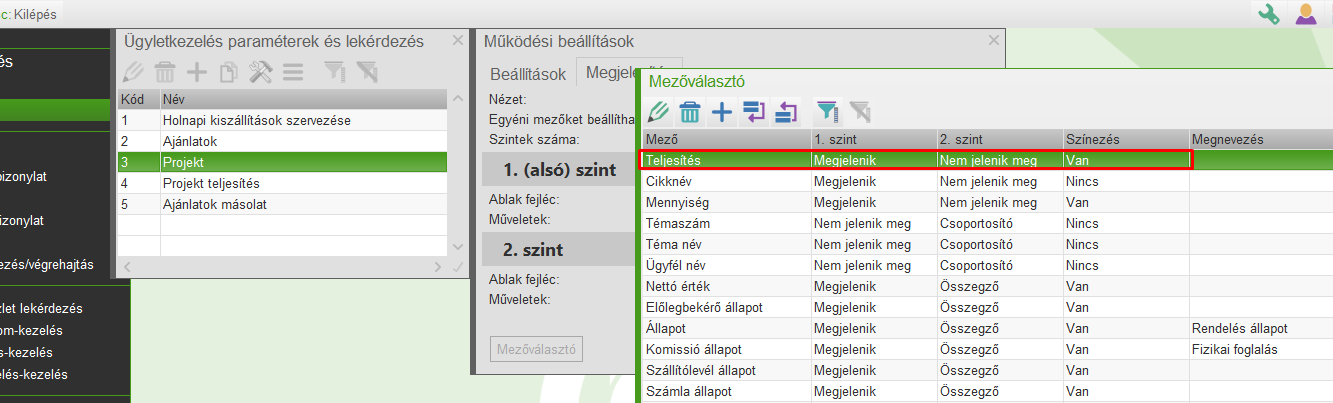
Task: Click the crossed-out filter icon in Ügyletkezelés toolbar
Action: pos(366,72)
